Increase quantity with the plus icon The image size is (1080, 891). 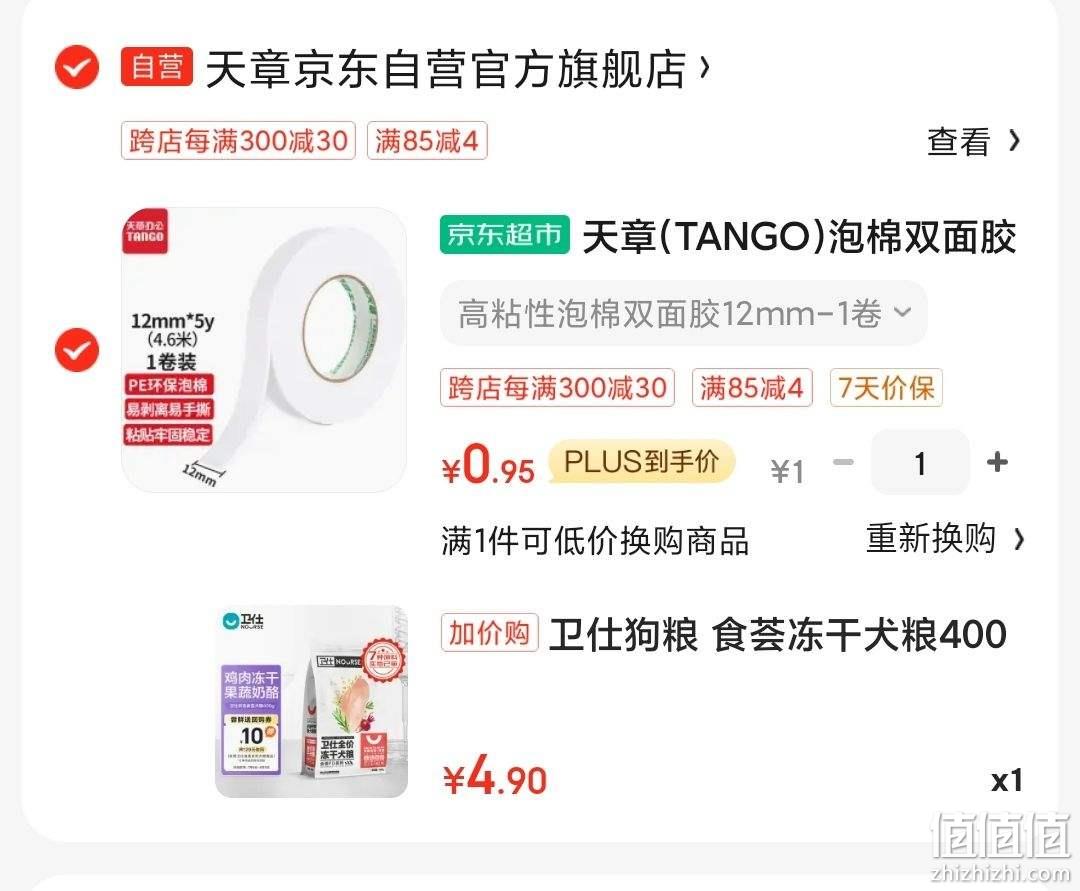(x=997, y=462)
